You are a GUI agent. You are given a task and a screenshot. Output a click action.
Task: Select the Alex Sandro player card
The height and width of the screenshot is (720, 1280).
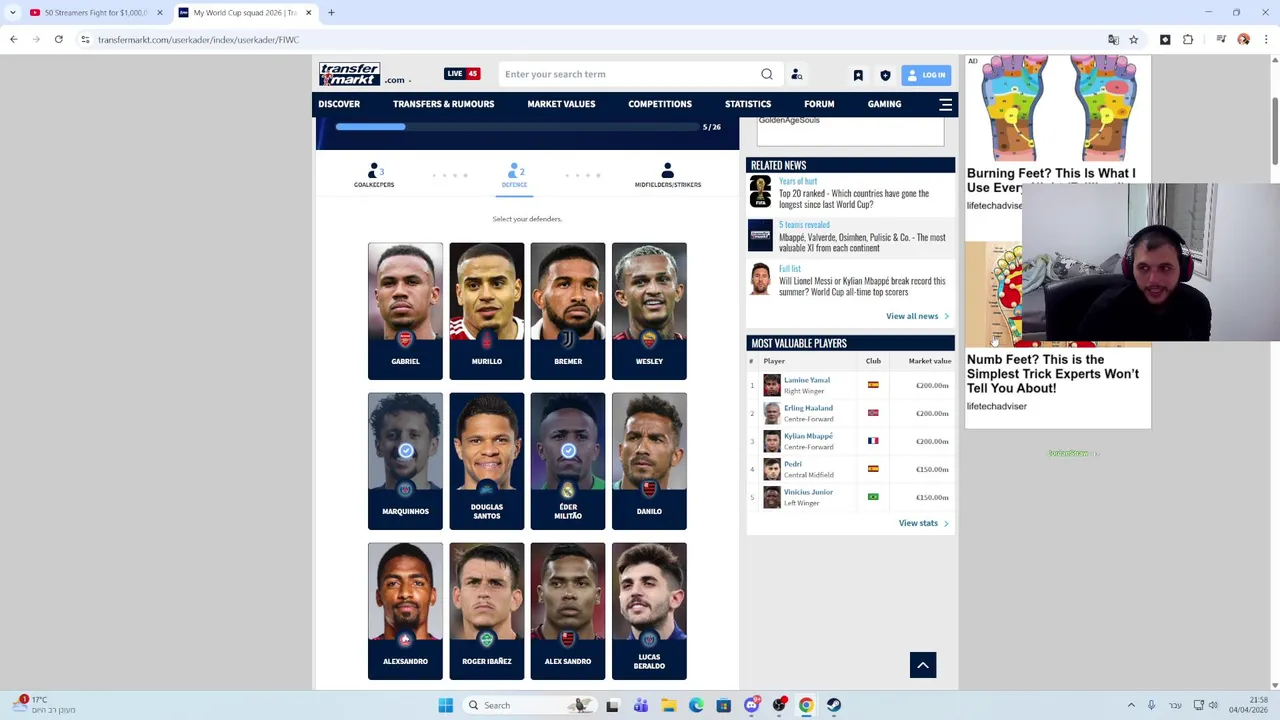[568, 611]
